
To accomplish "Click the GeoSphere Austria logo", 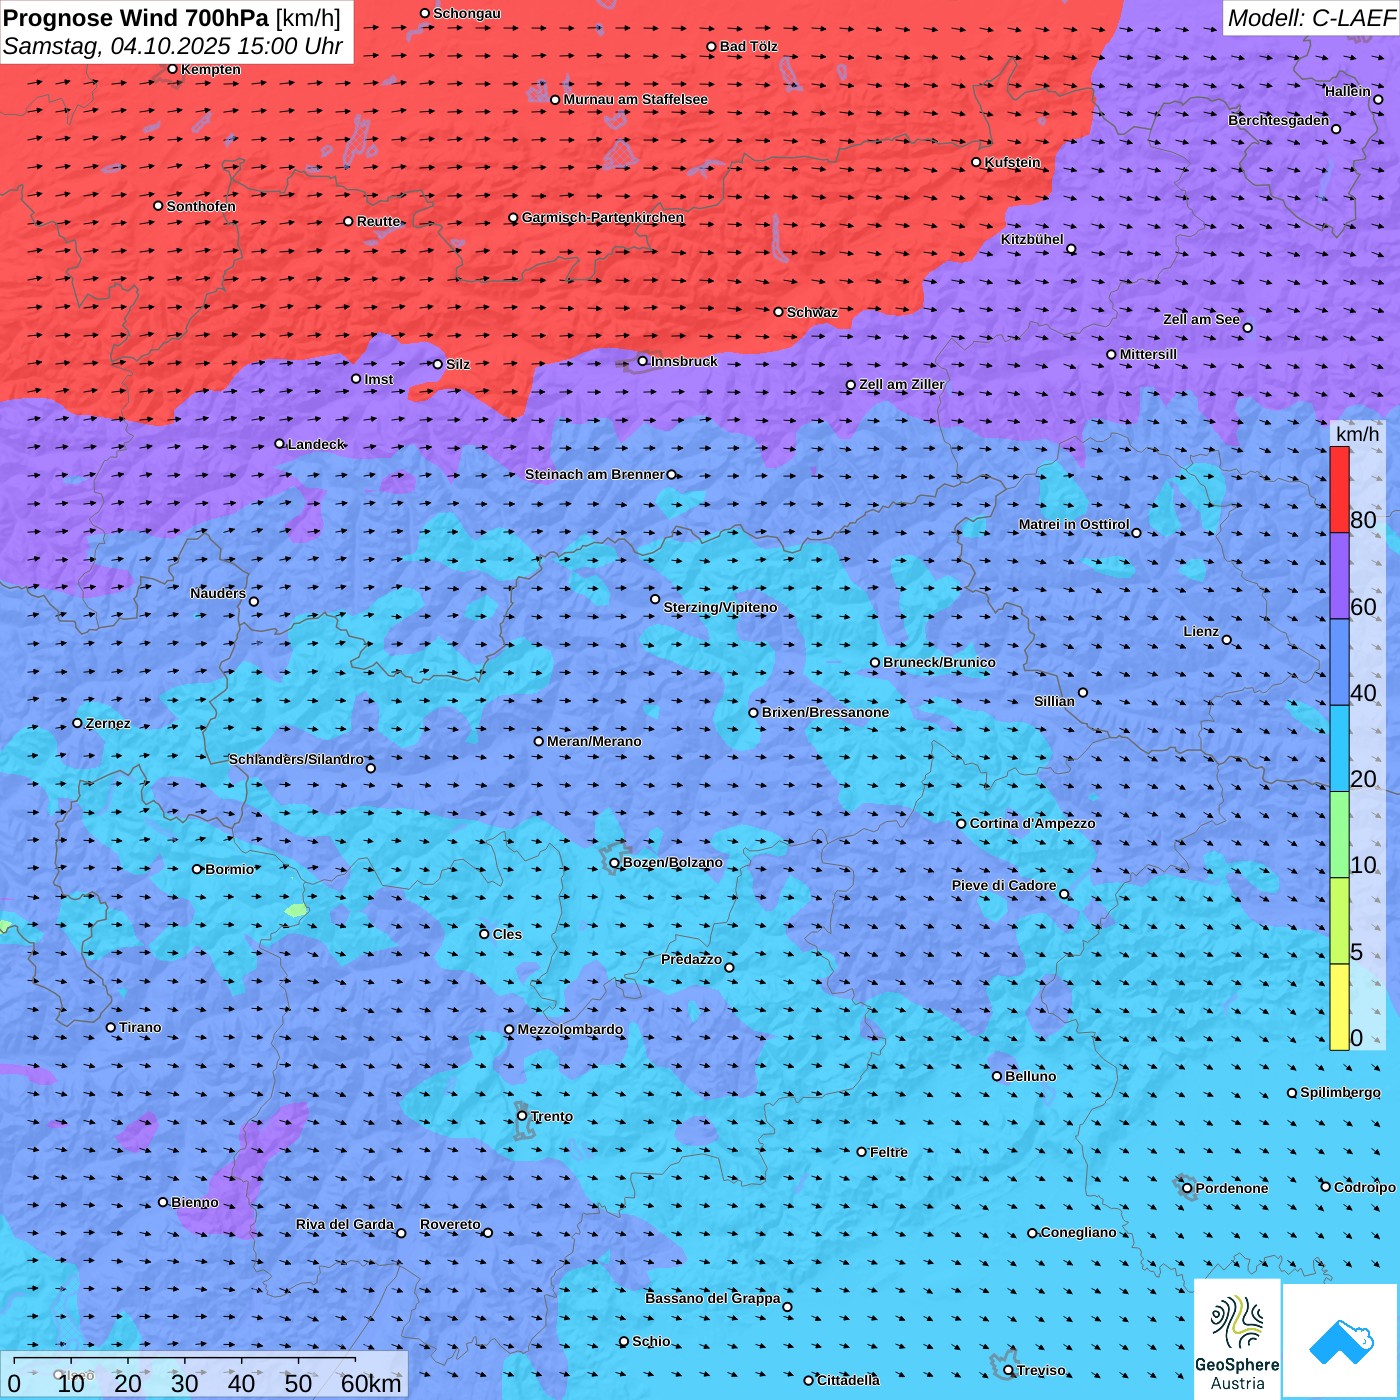I will click(1237, 1339).
